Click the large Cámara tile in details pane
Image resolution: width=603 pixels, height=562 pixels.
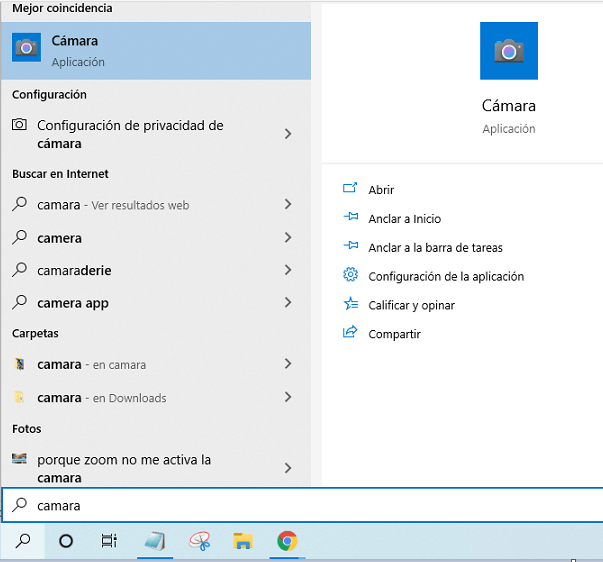pyautogui.click(x=509, y=51)
